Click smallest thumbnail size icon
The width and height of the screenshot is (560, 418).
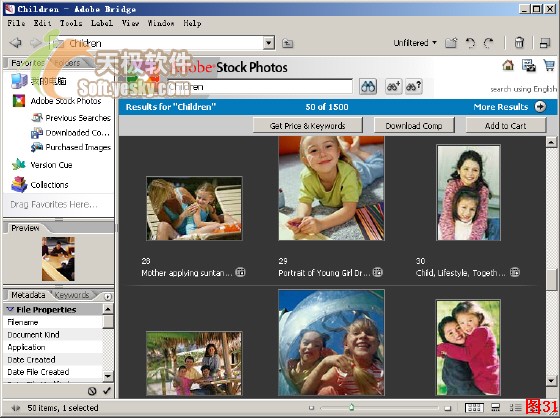pos(311,408)
